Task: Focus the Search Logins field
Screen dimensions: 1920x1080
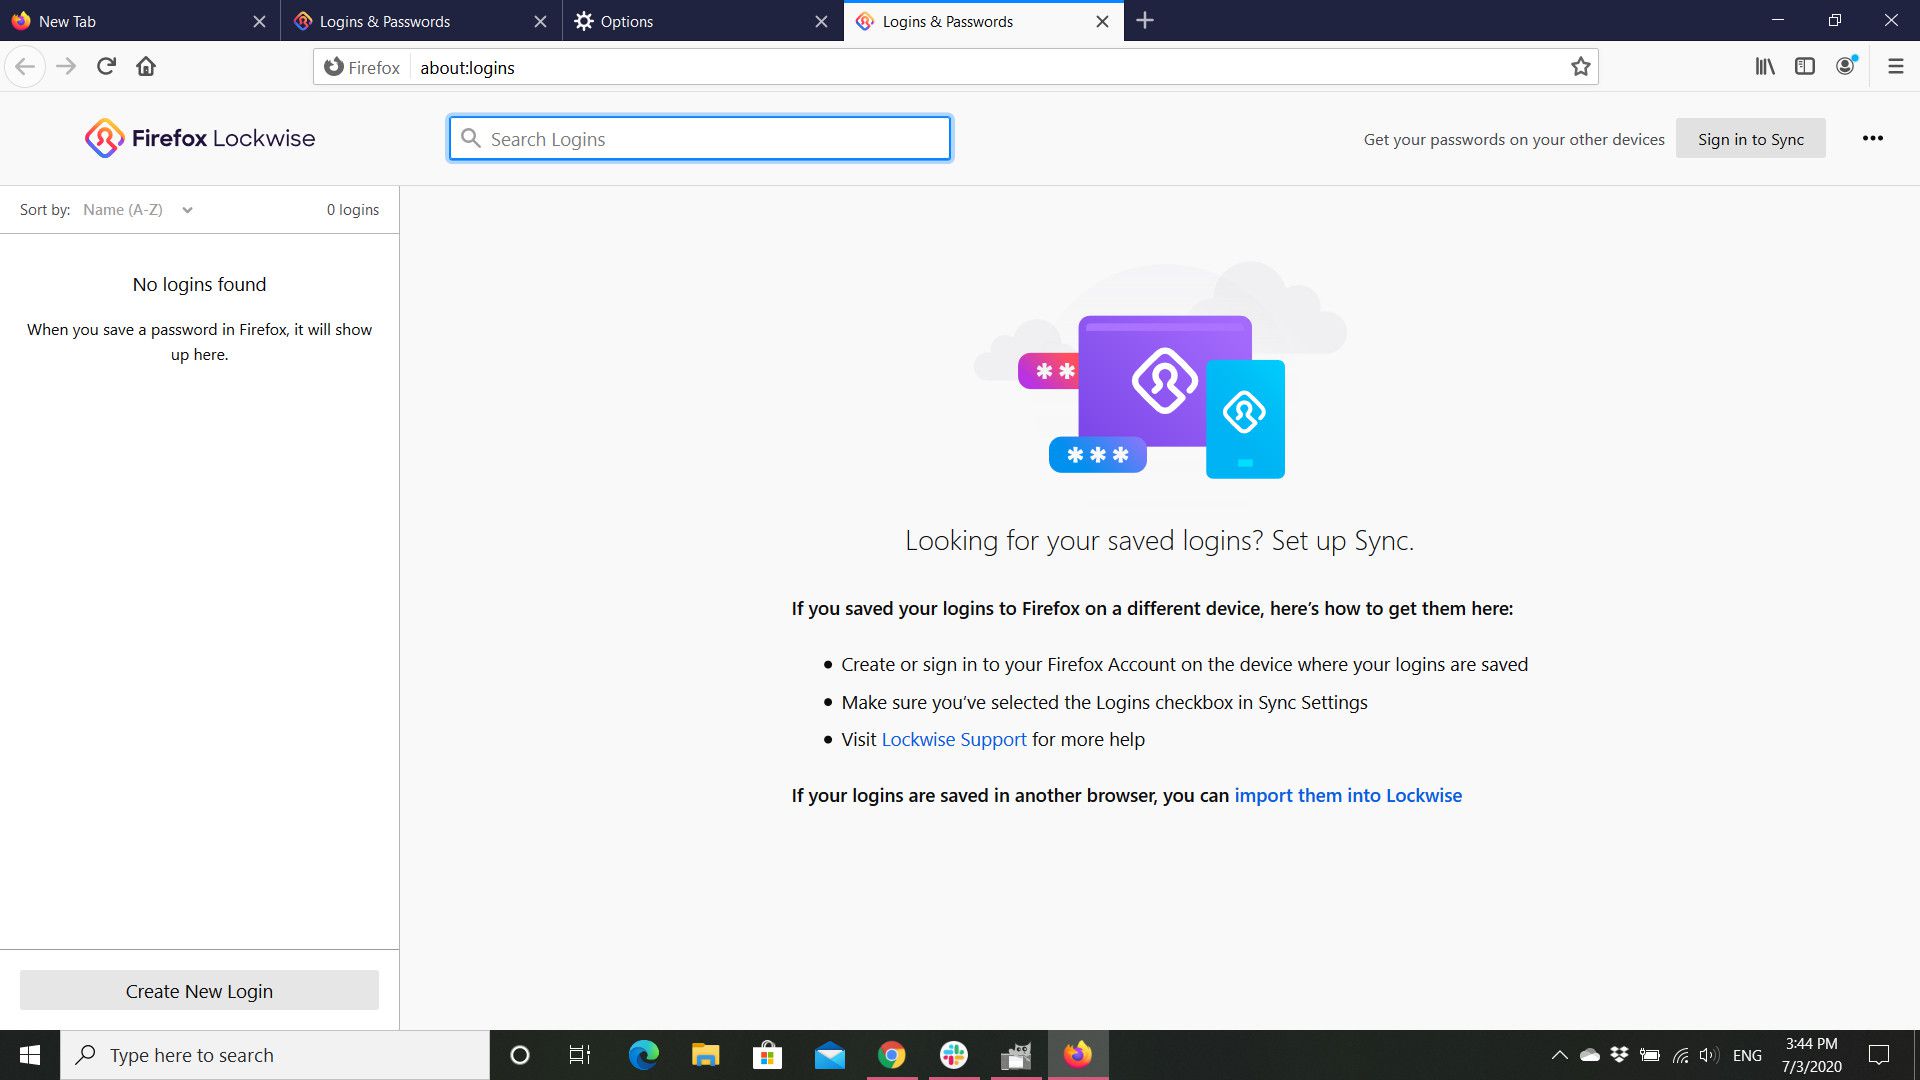Action: [x=699, y=138]
